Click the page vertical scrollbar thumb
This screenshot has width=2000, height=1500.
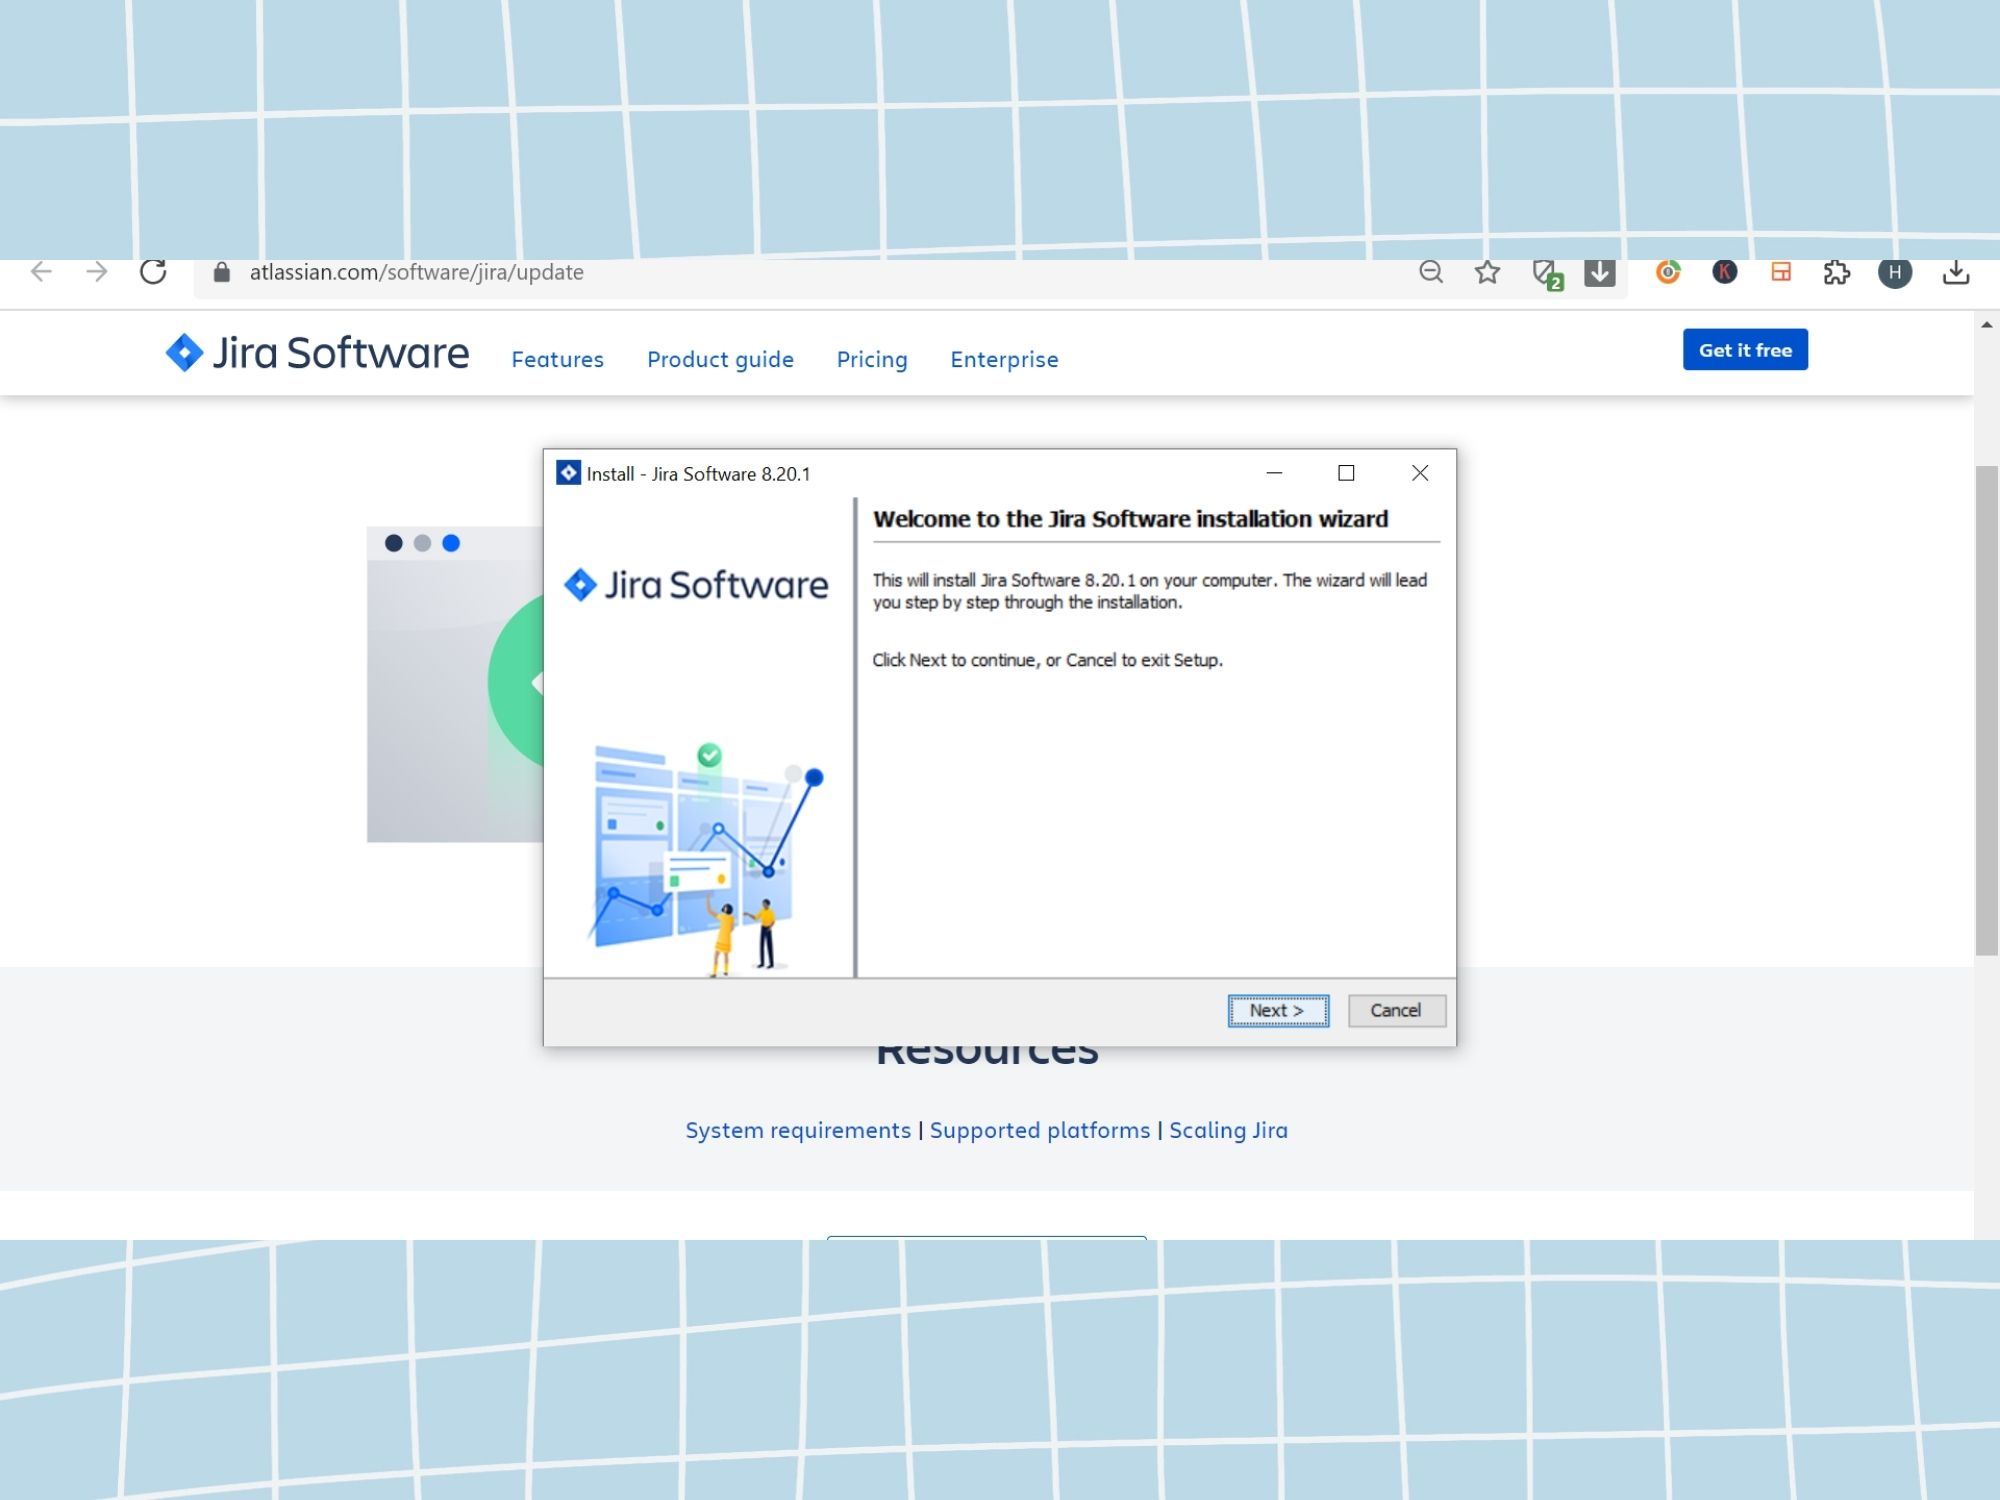pos(1986,710)
